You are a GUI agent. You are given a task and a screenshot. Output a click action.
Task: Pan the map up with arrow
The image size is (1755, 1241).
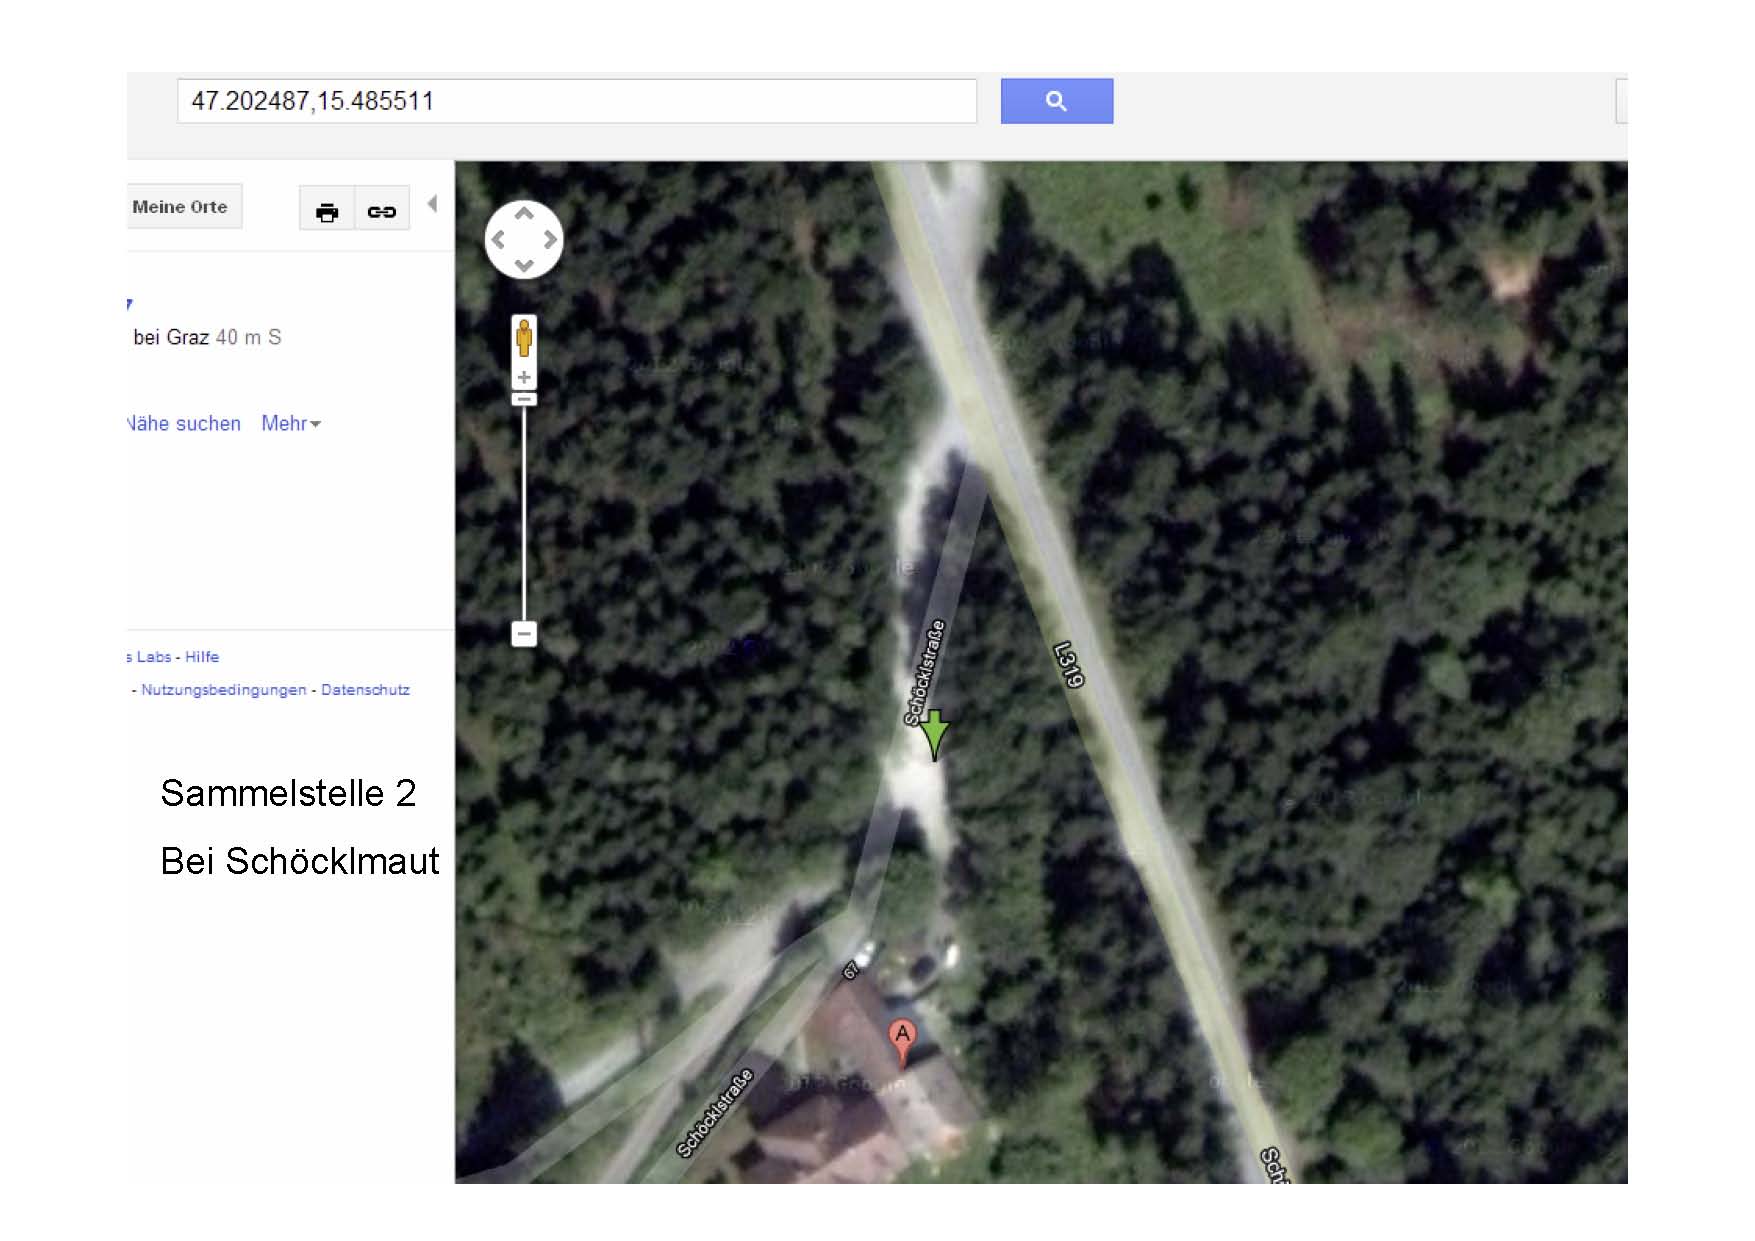click(524, 213)
